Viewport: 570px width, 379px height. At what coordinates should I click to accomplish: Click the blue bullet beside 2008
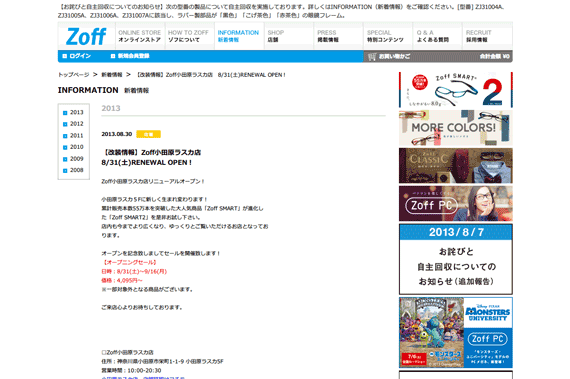point(65,170)
